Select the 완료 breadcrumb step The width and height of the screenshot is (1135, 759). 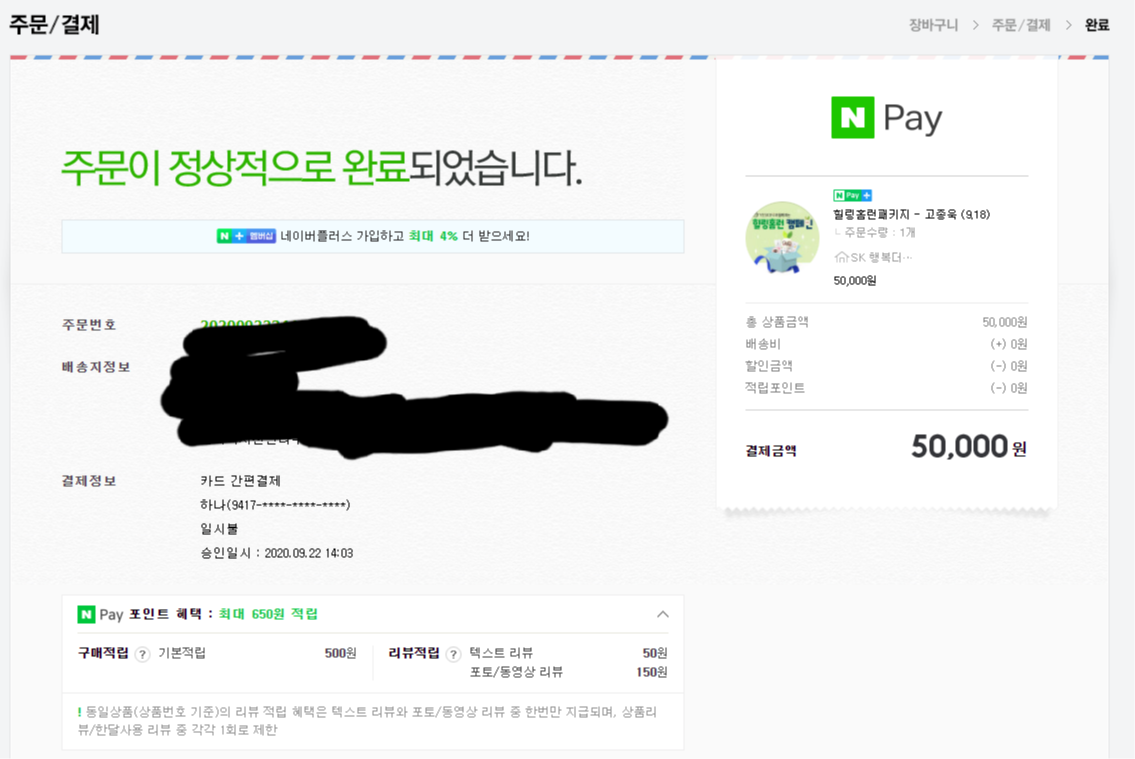(1097, 25)
